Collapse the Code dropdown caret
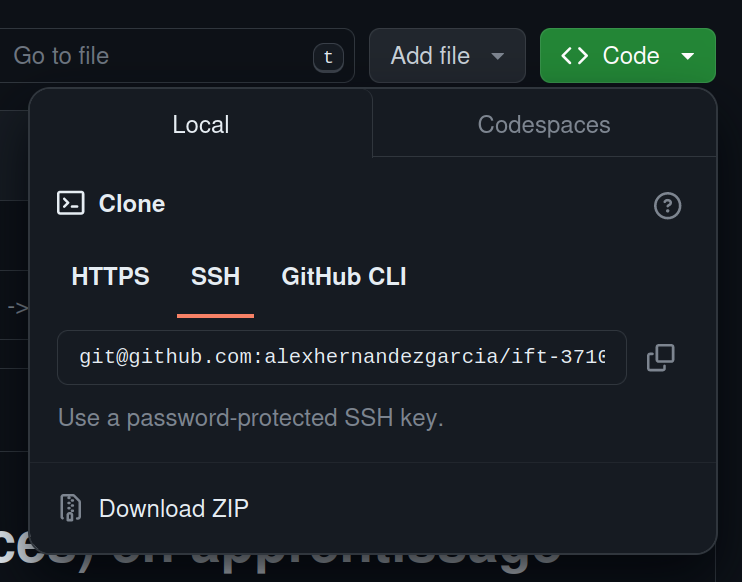The height and width of the screenshot is (582, 742). pos(688,56)
